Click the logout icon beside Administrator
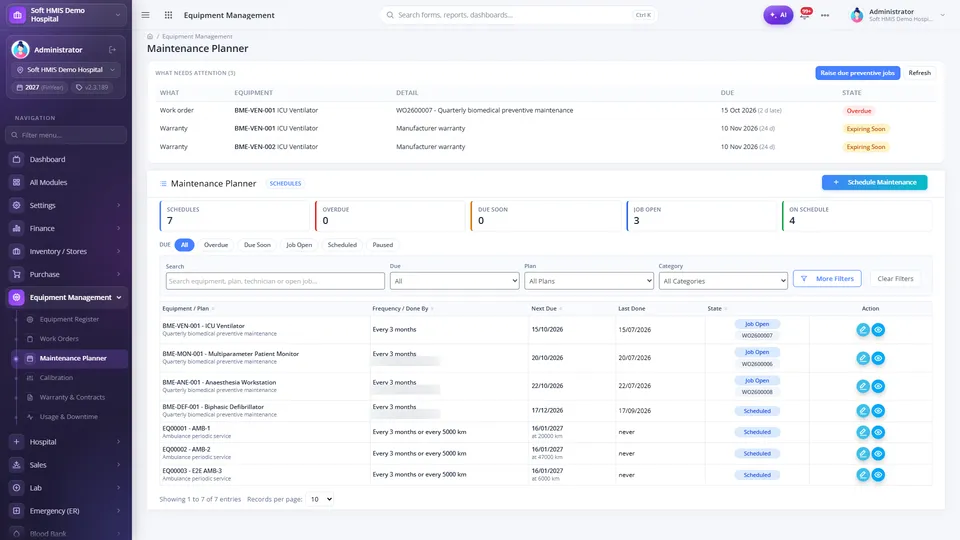This screenshot has height=540, width=960. pyautogui.click(x=113, y=50)
